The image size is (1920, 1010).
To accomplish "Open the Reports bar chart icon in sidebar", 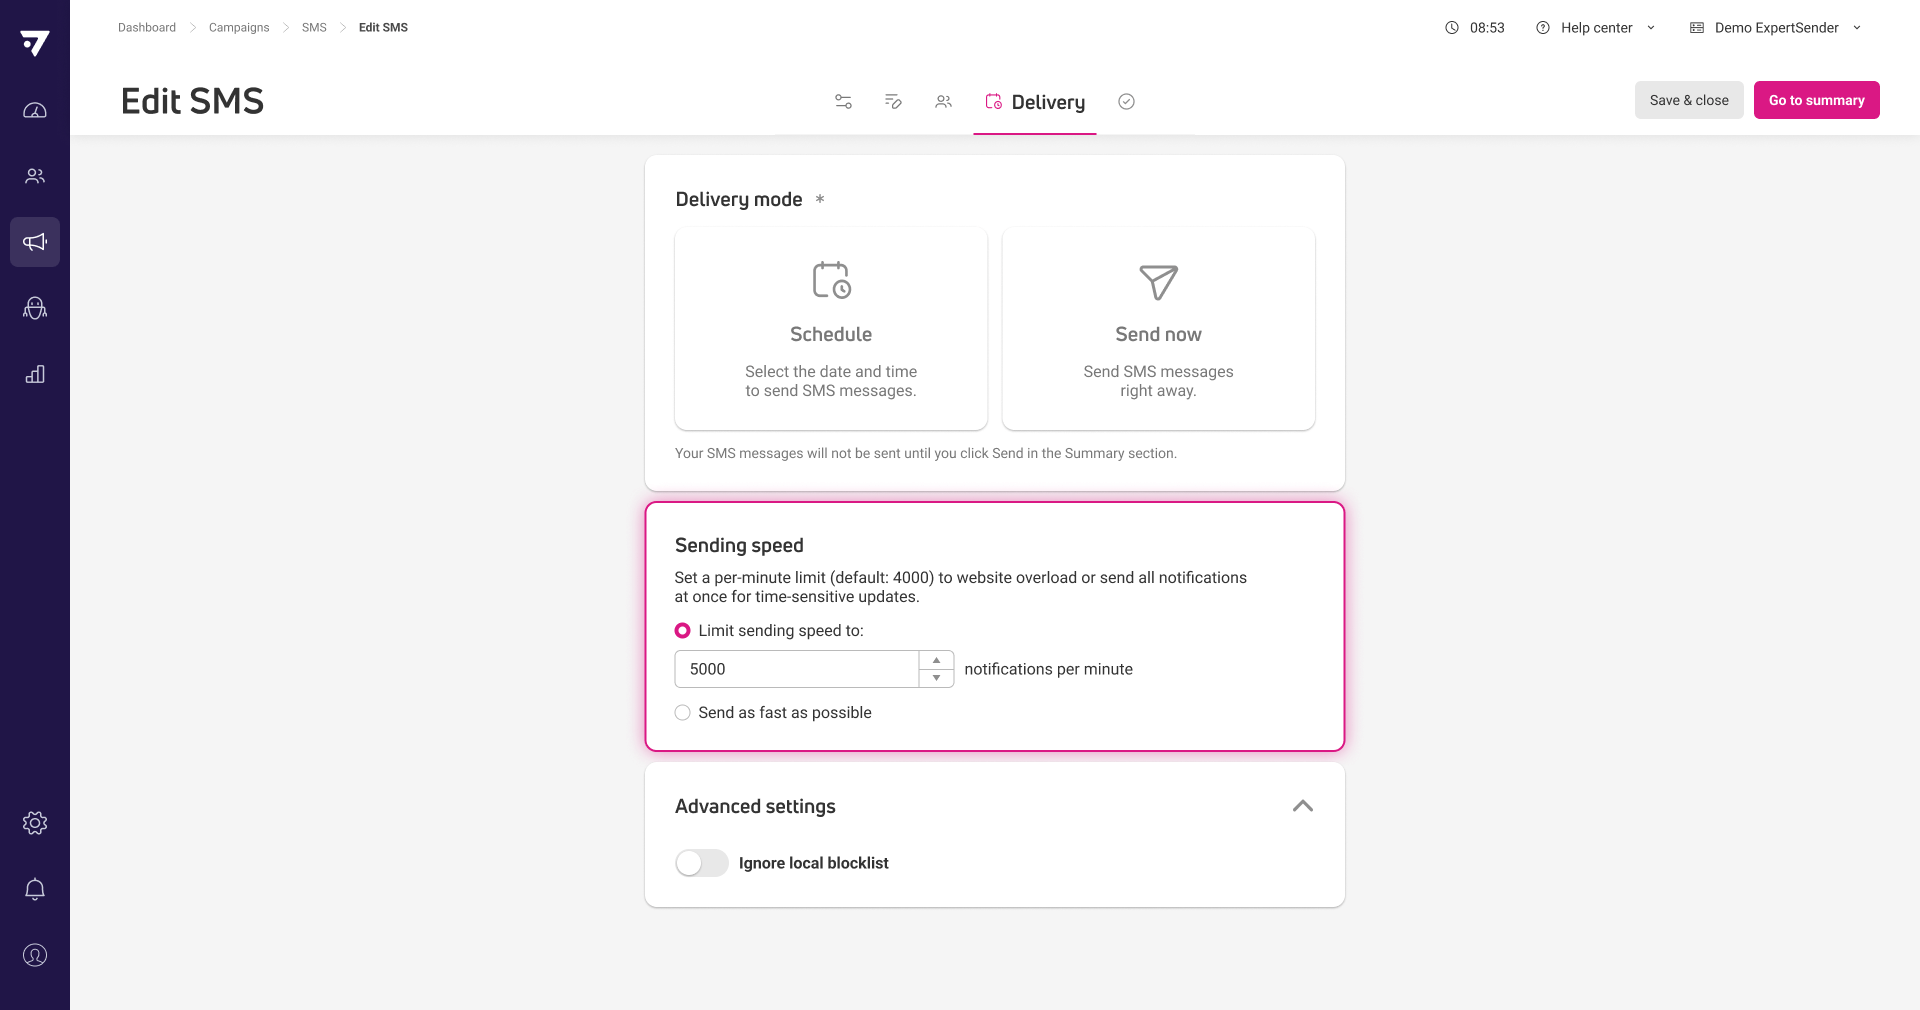I will 35,374.
